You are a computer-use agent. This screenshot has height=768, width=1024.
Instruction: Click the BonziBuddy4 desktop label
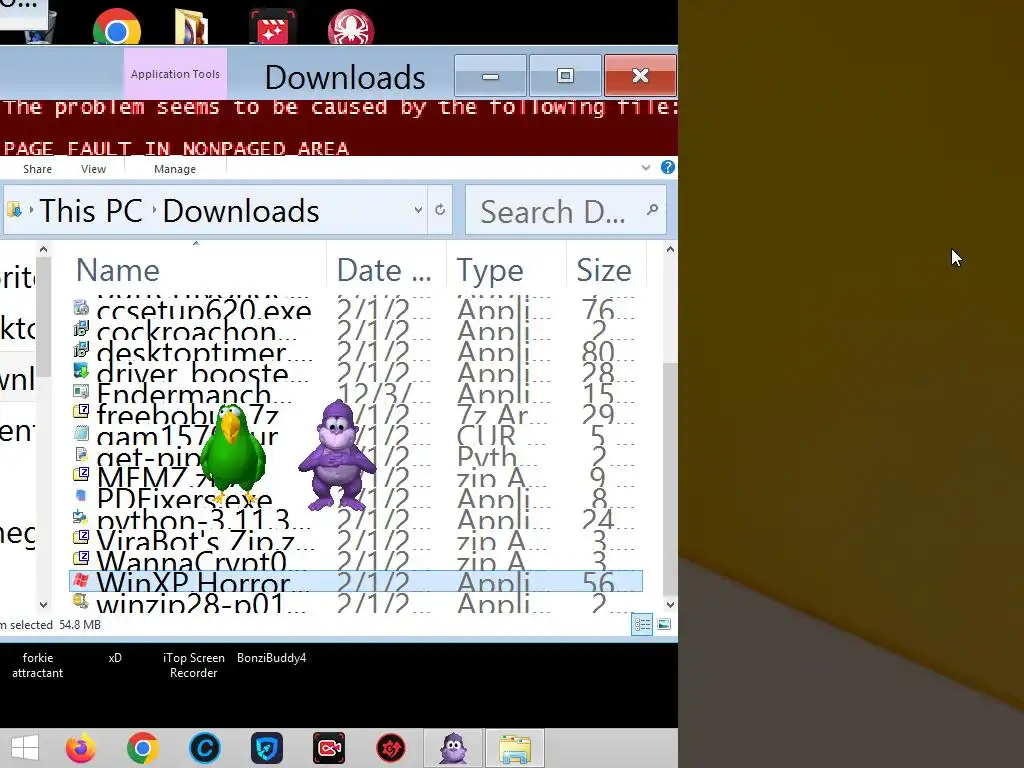(x=272, y=658)
